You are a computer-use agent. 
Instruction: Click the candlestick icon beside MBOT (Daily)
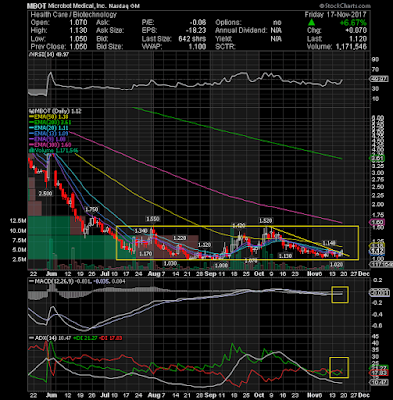[31, 111]
